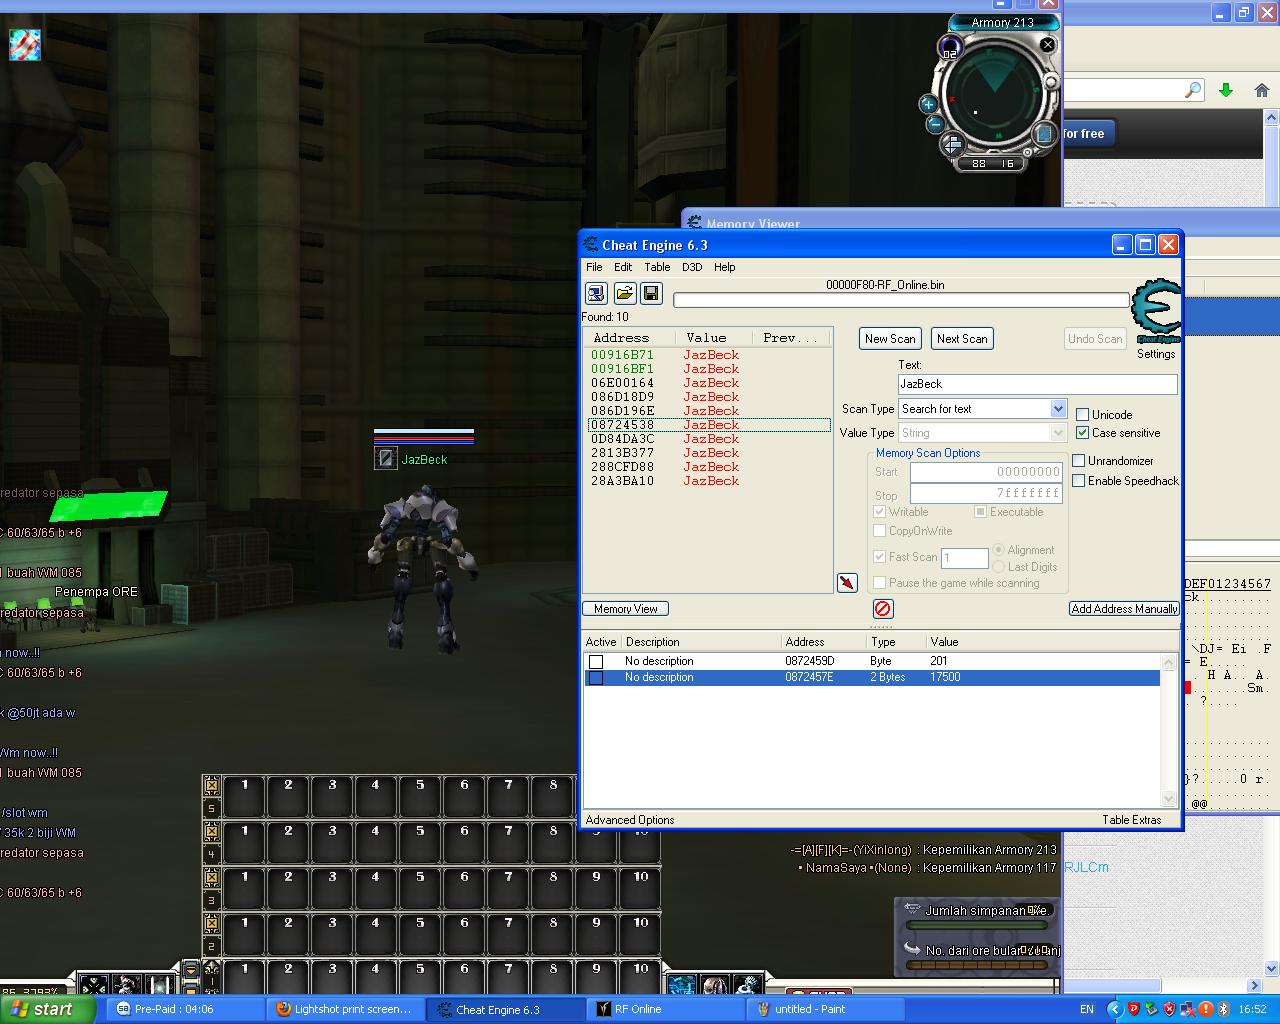
Task: Open the Scan Type dropdown
Action: [1058, 409]
